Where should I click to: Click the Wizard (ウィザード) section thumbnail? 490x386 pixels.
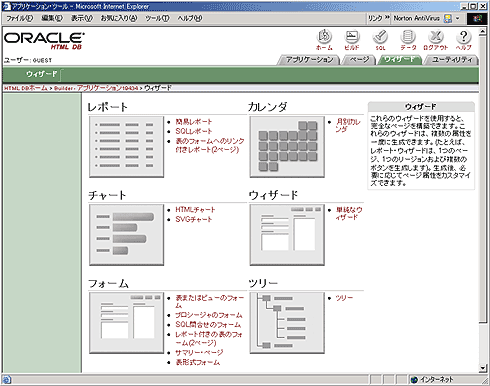tap(287, 235)
